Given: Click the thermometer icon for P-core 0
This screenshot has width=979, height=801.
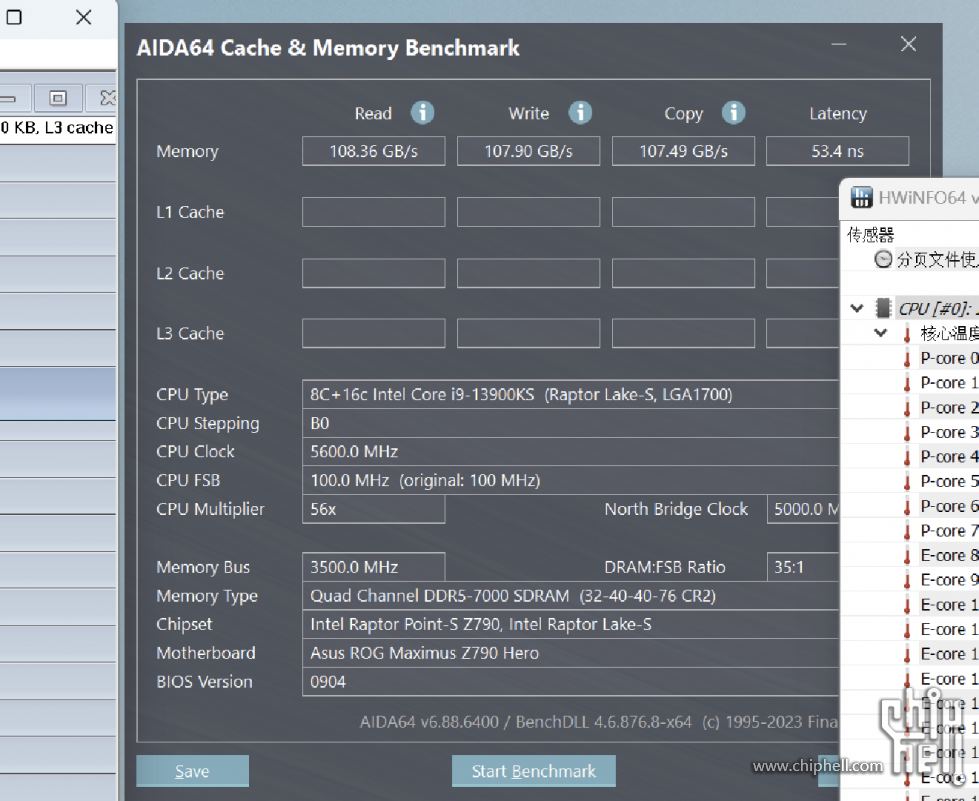Looking at the screenshot, I should [x=907, y=358].
